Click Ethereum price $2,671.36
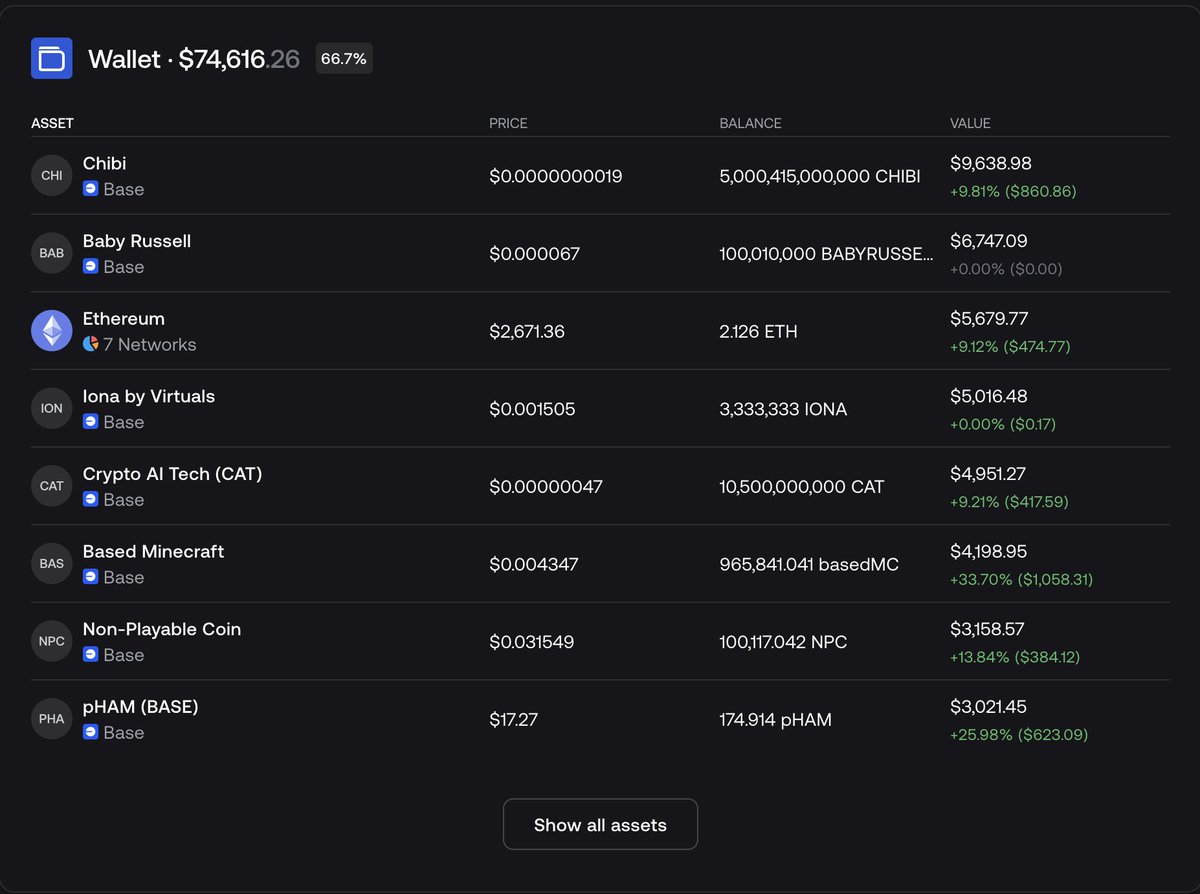The height and width of the screenshot is (894, 1200). click(x=527, y=331)
